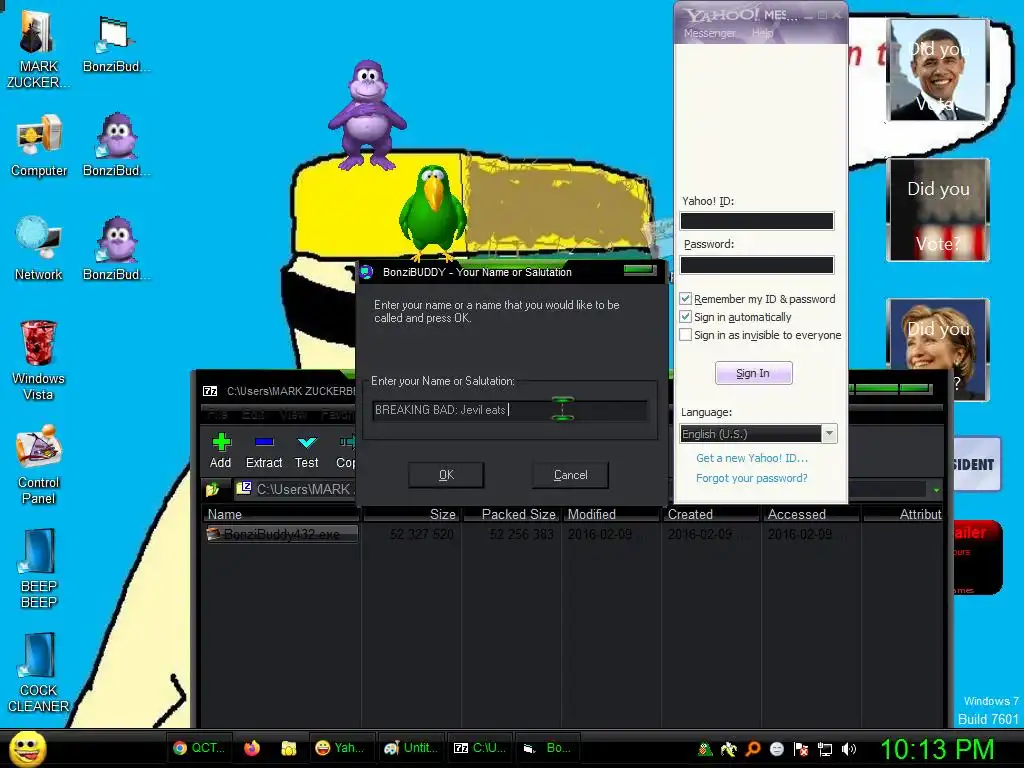Uncheck Remember my ID & password
Image resolution: width=1024 pixels, height=768 pixels.
pos(686,299)
